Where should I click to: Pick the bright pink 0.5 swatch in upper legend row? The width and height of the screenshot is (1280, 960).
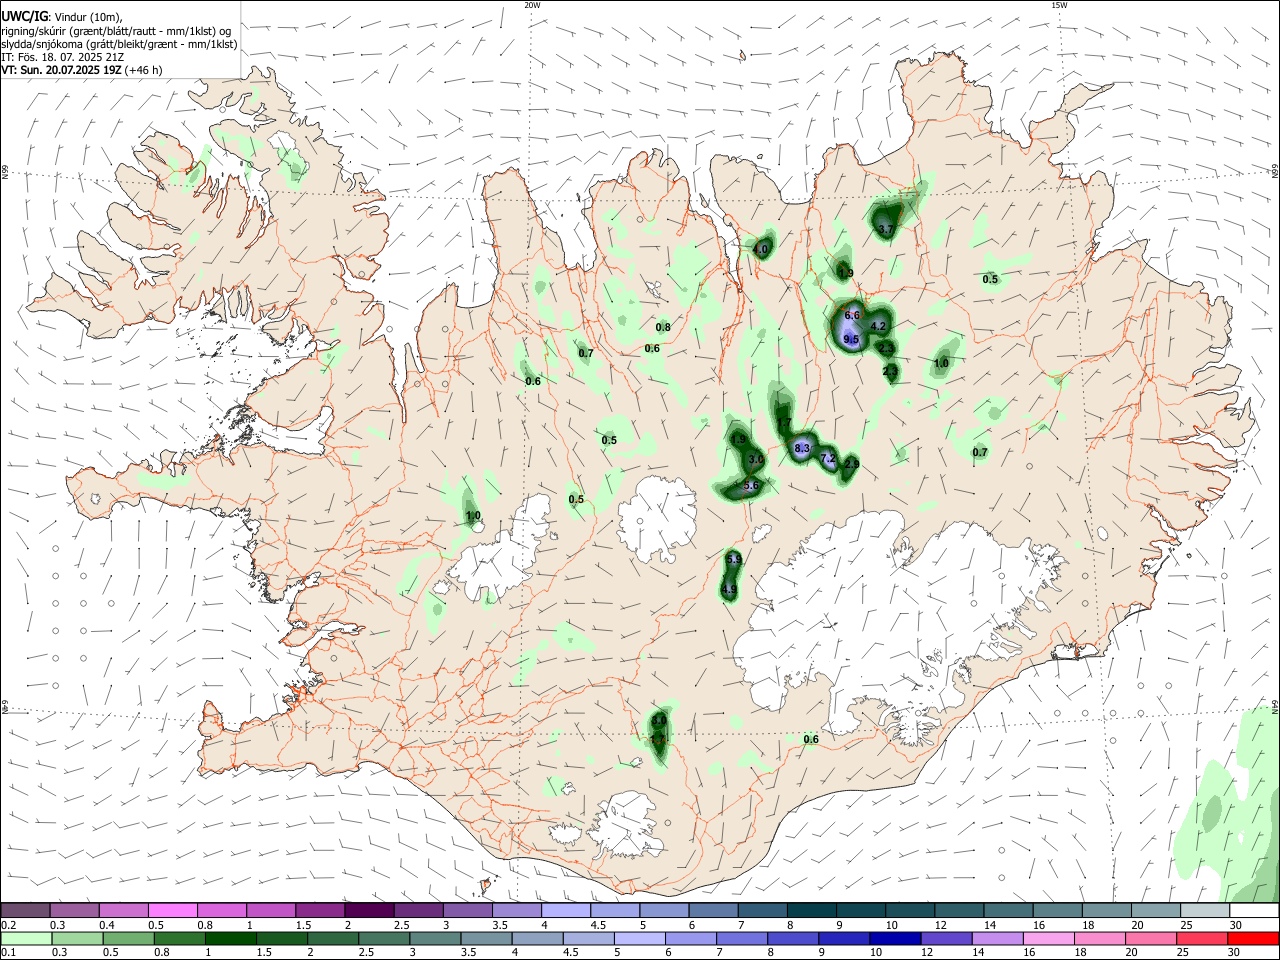pyautogui.click(x=172, y=911)
